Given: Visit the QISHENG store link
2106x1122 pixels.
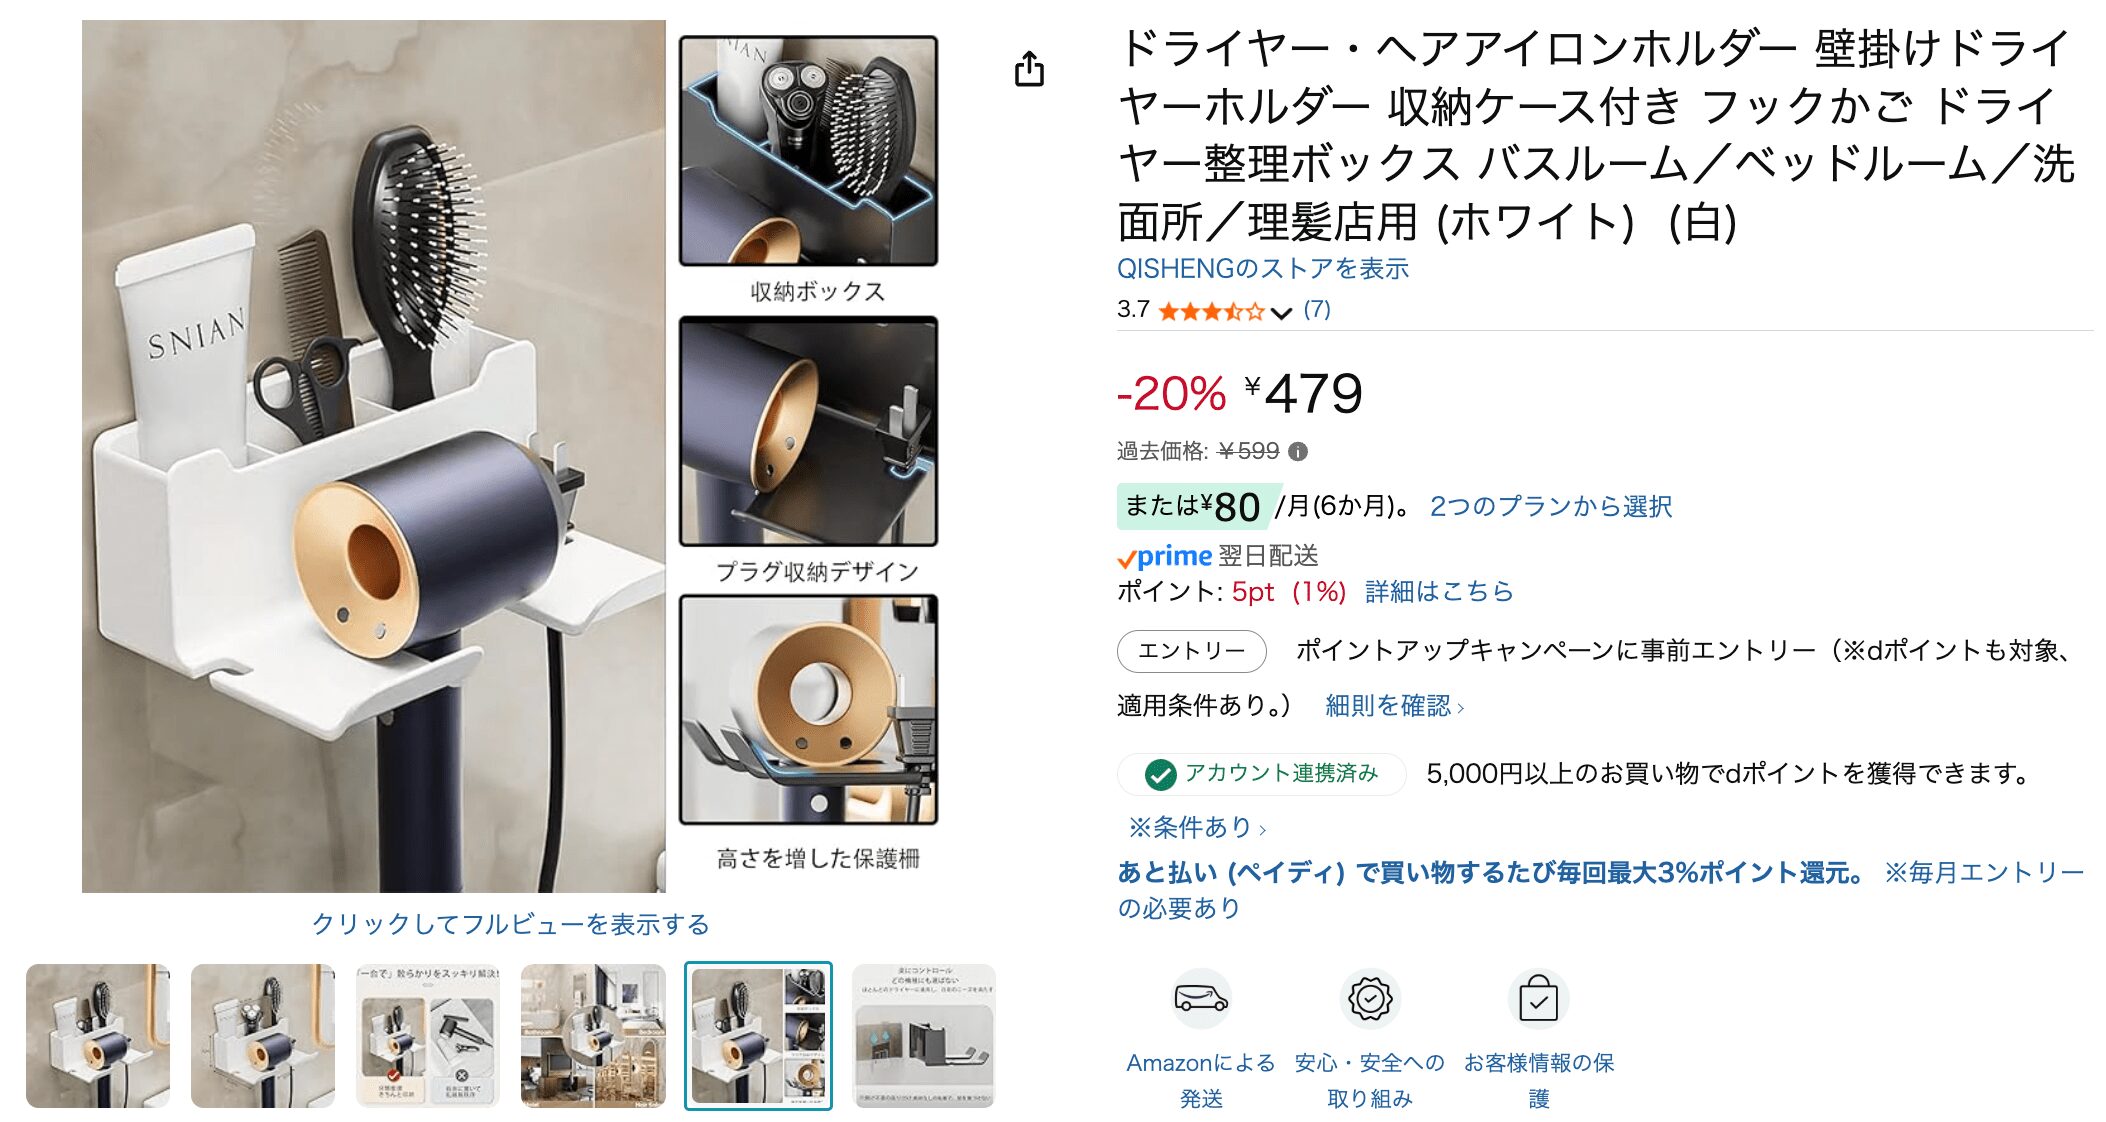Looking at the screenshot, I should pos(1263,268).
